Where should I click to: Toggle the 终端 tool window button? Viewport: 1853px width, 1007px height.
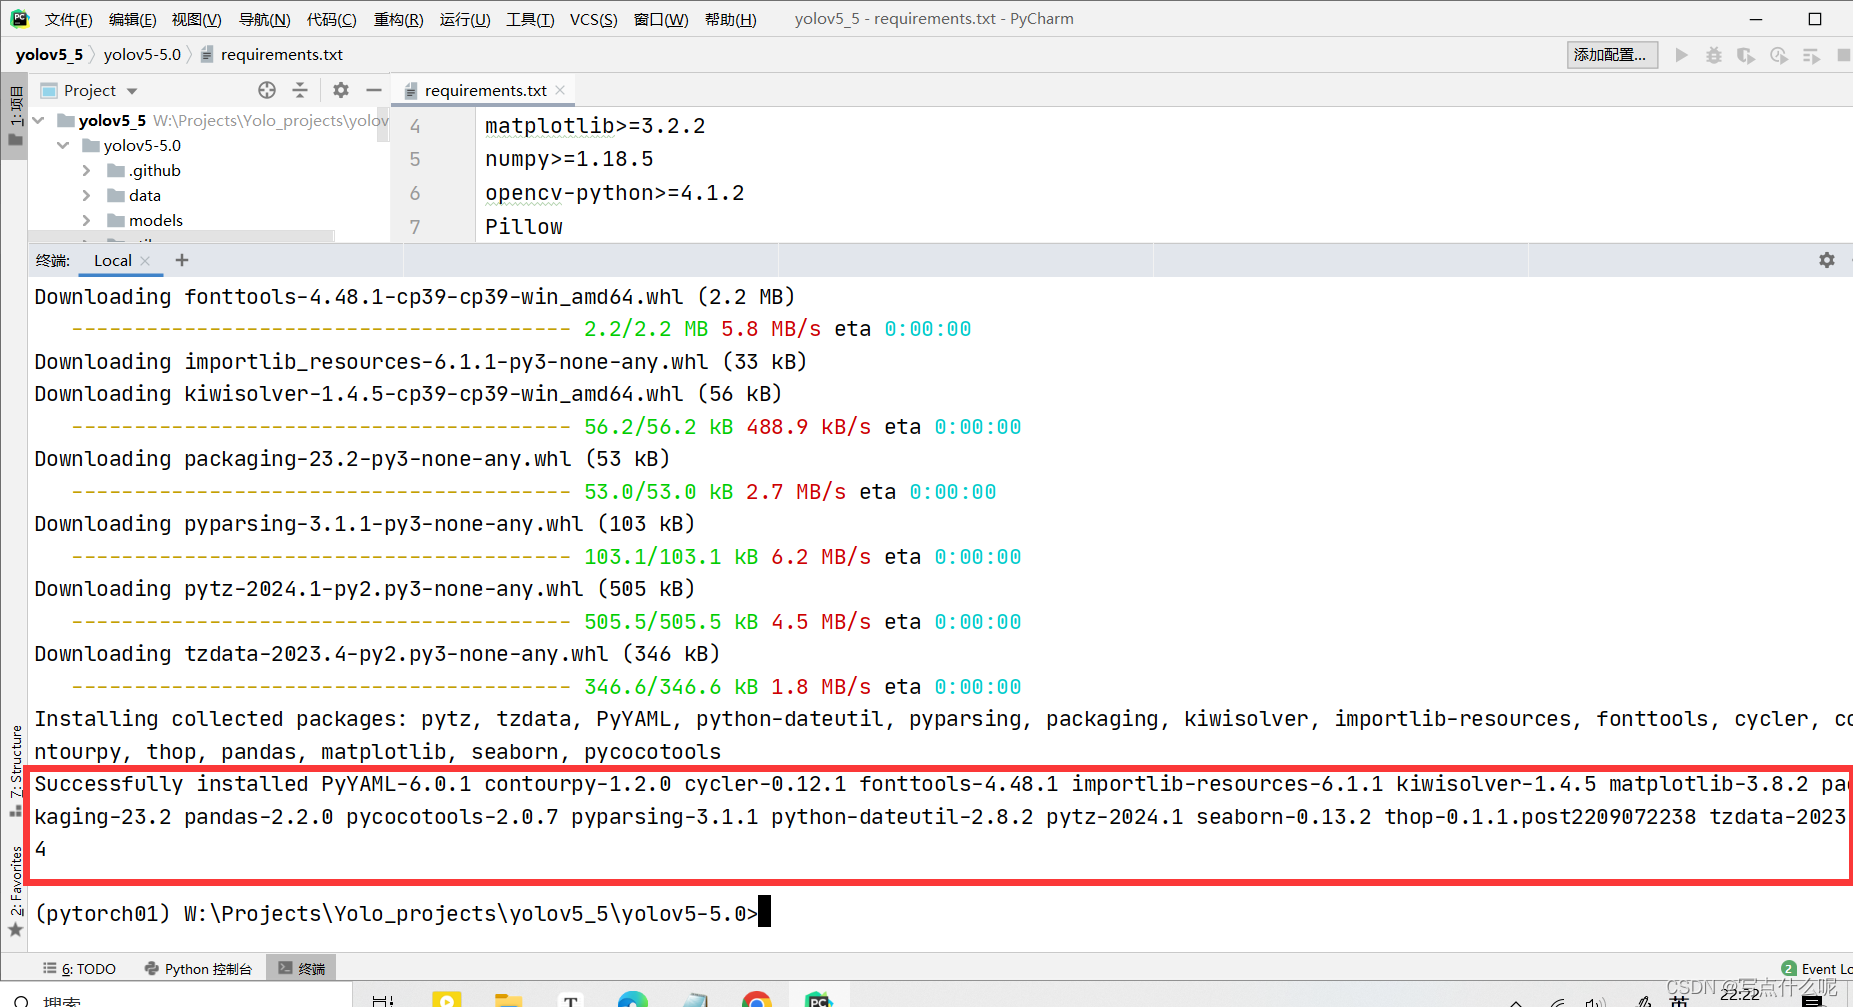tap(302, 968)
